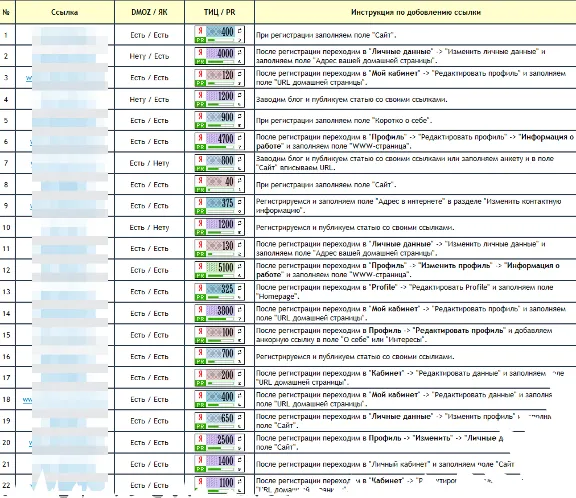Click the ТИЦ badge with value 40
Viewport: 576px width, 498px height.
(x=219, y=184)
